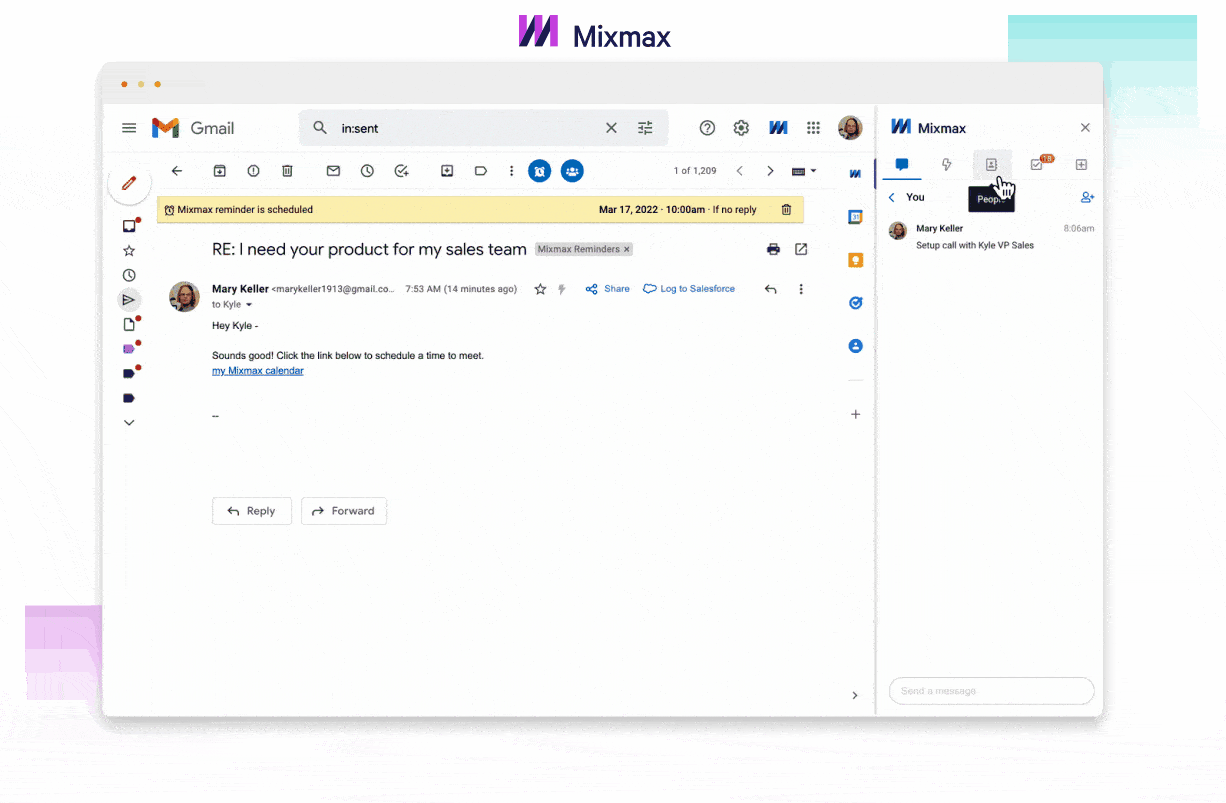The image size is (1226, 803).
Task: Switch to the Mixmax People tab
Action: (992, 165)
